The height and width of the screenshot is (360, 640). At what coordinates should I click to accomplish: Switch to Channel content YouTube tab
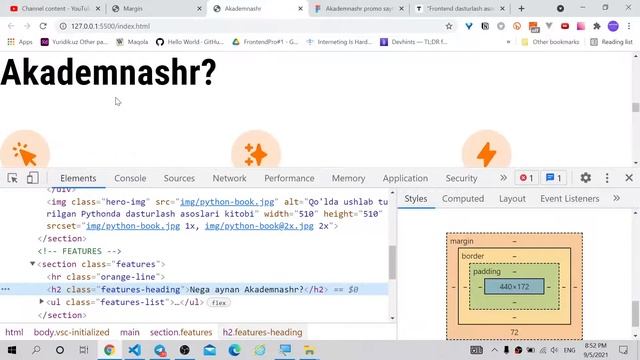tap(55, 9)
